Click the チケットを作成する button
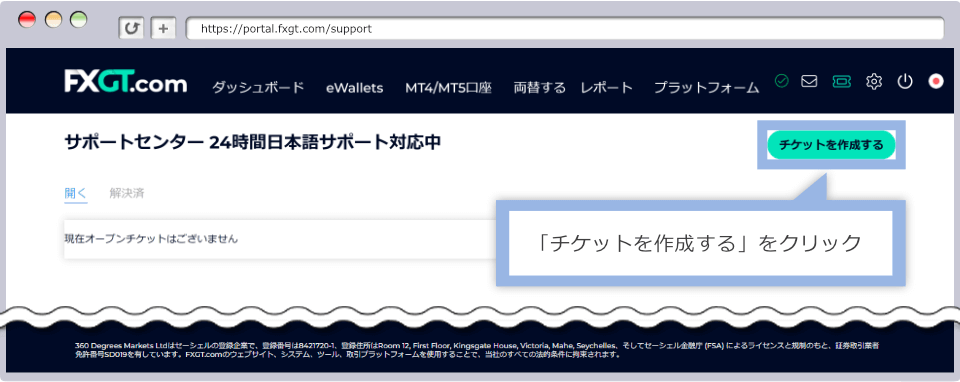The image size is (960, 382). click(x=831, y=145)
